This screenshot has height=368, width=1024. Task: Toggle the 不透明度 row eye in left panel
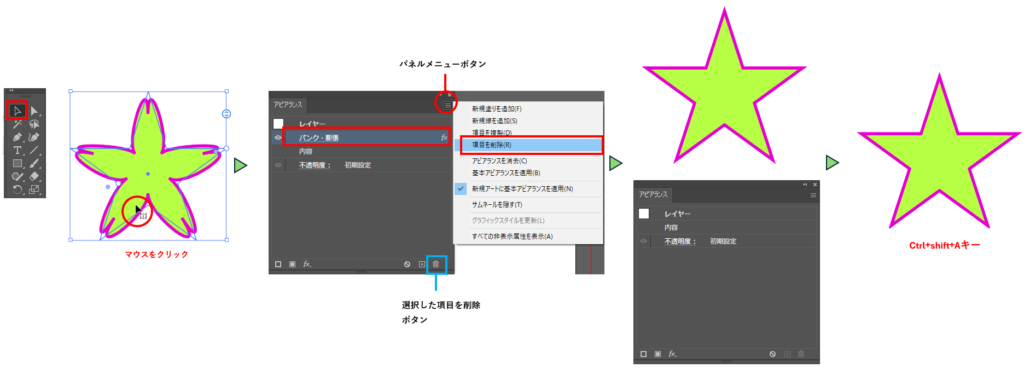pos(278,165)
